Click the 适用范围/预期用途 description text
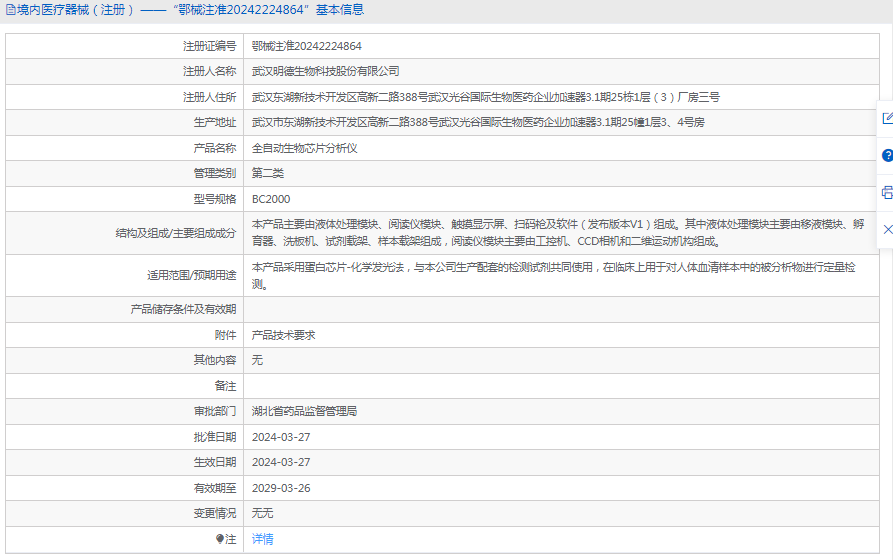The width and height of the screenshot is (893, 560). point(553,275)
